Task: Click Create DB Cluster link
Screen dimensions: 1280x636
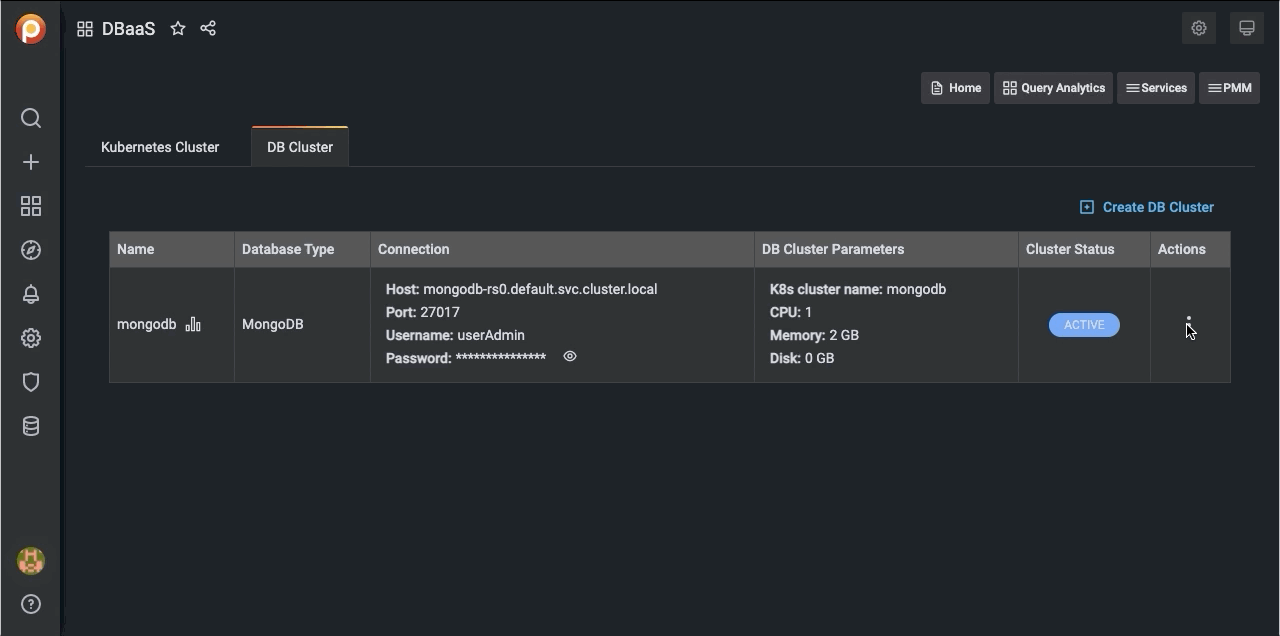Action: (1147, 207)
